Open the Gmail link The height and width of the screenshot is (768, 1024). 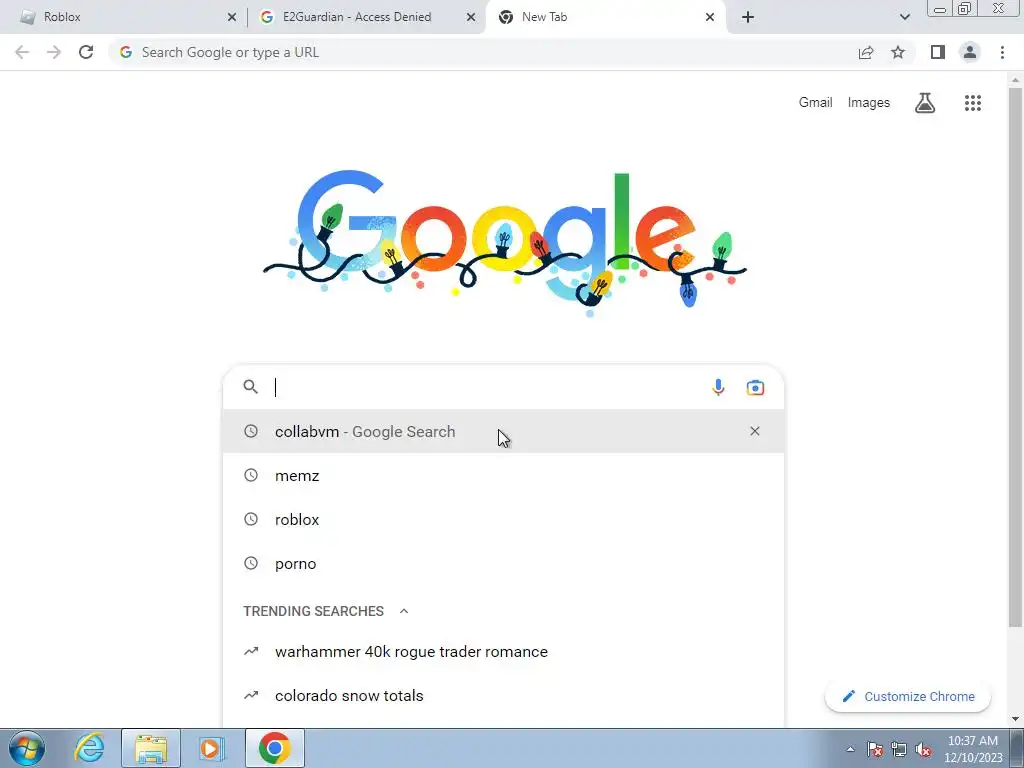point(815,103)
